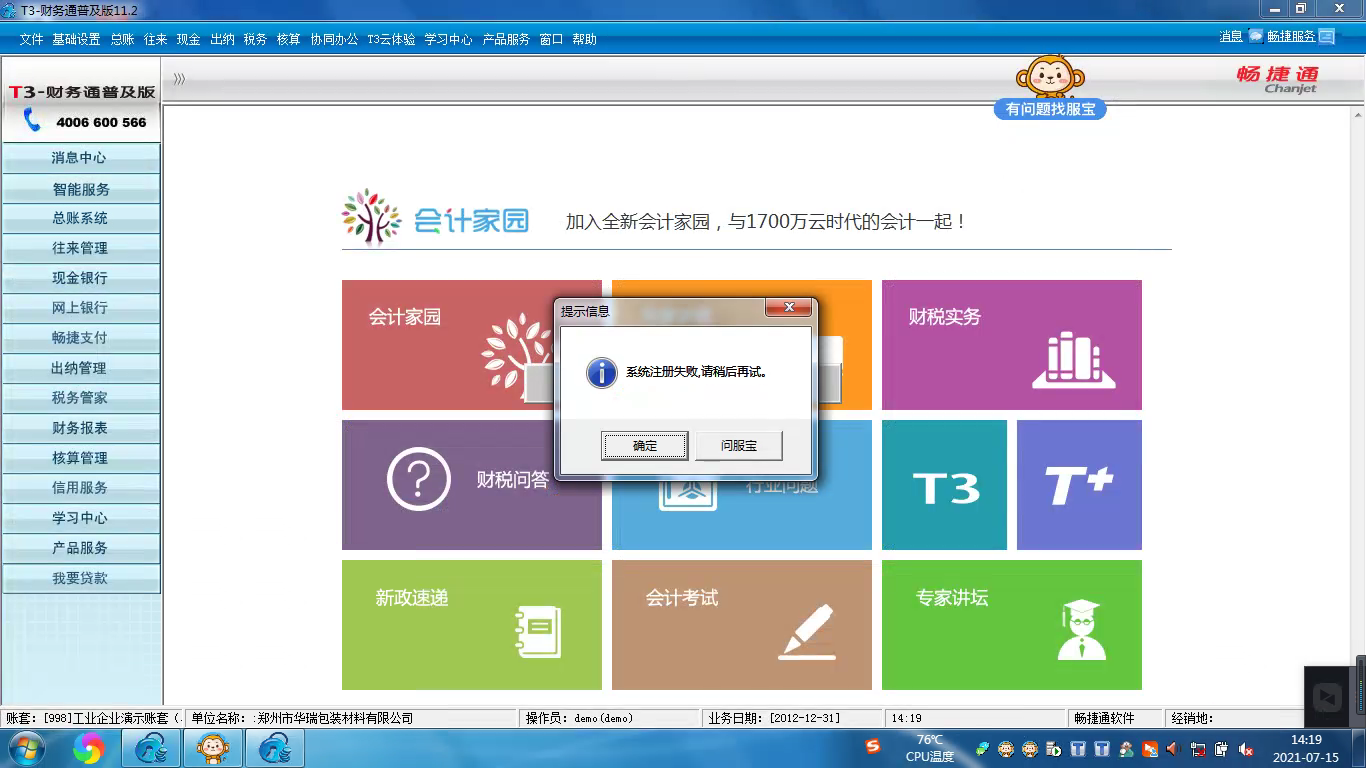Viewport: 1366px width, 768px height.
Task: Click the blue info icon in dialog
Action: [x=601, y=373]
